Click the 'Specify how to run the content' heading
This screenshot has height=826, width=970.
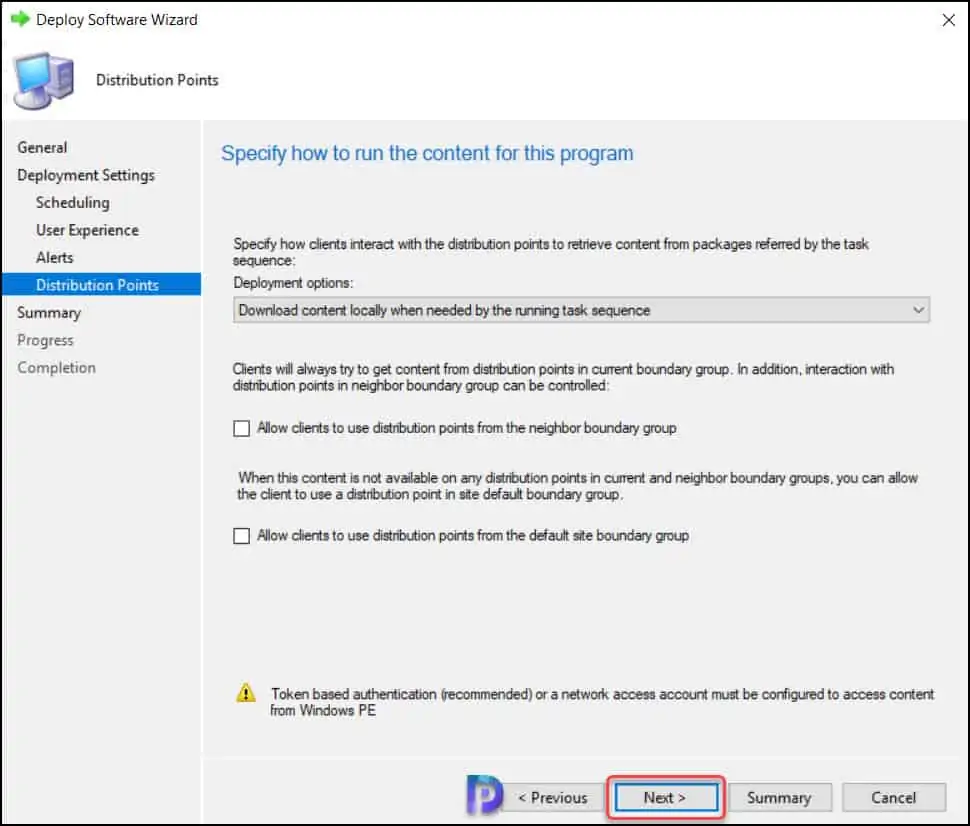click(x=427, y=153)
